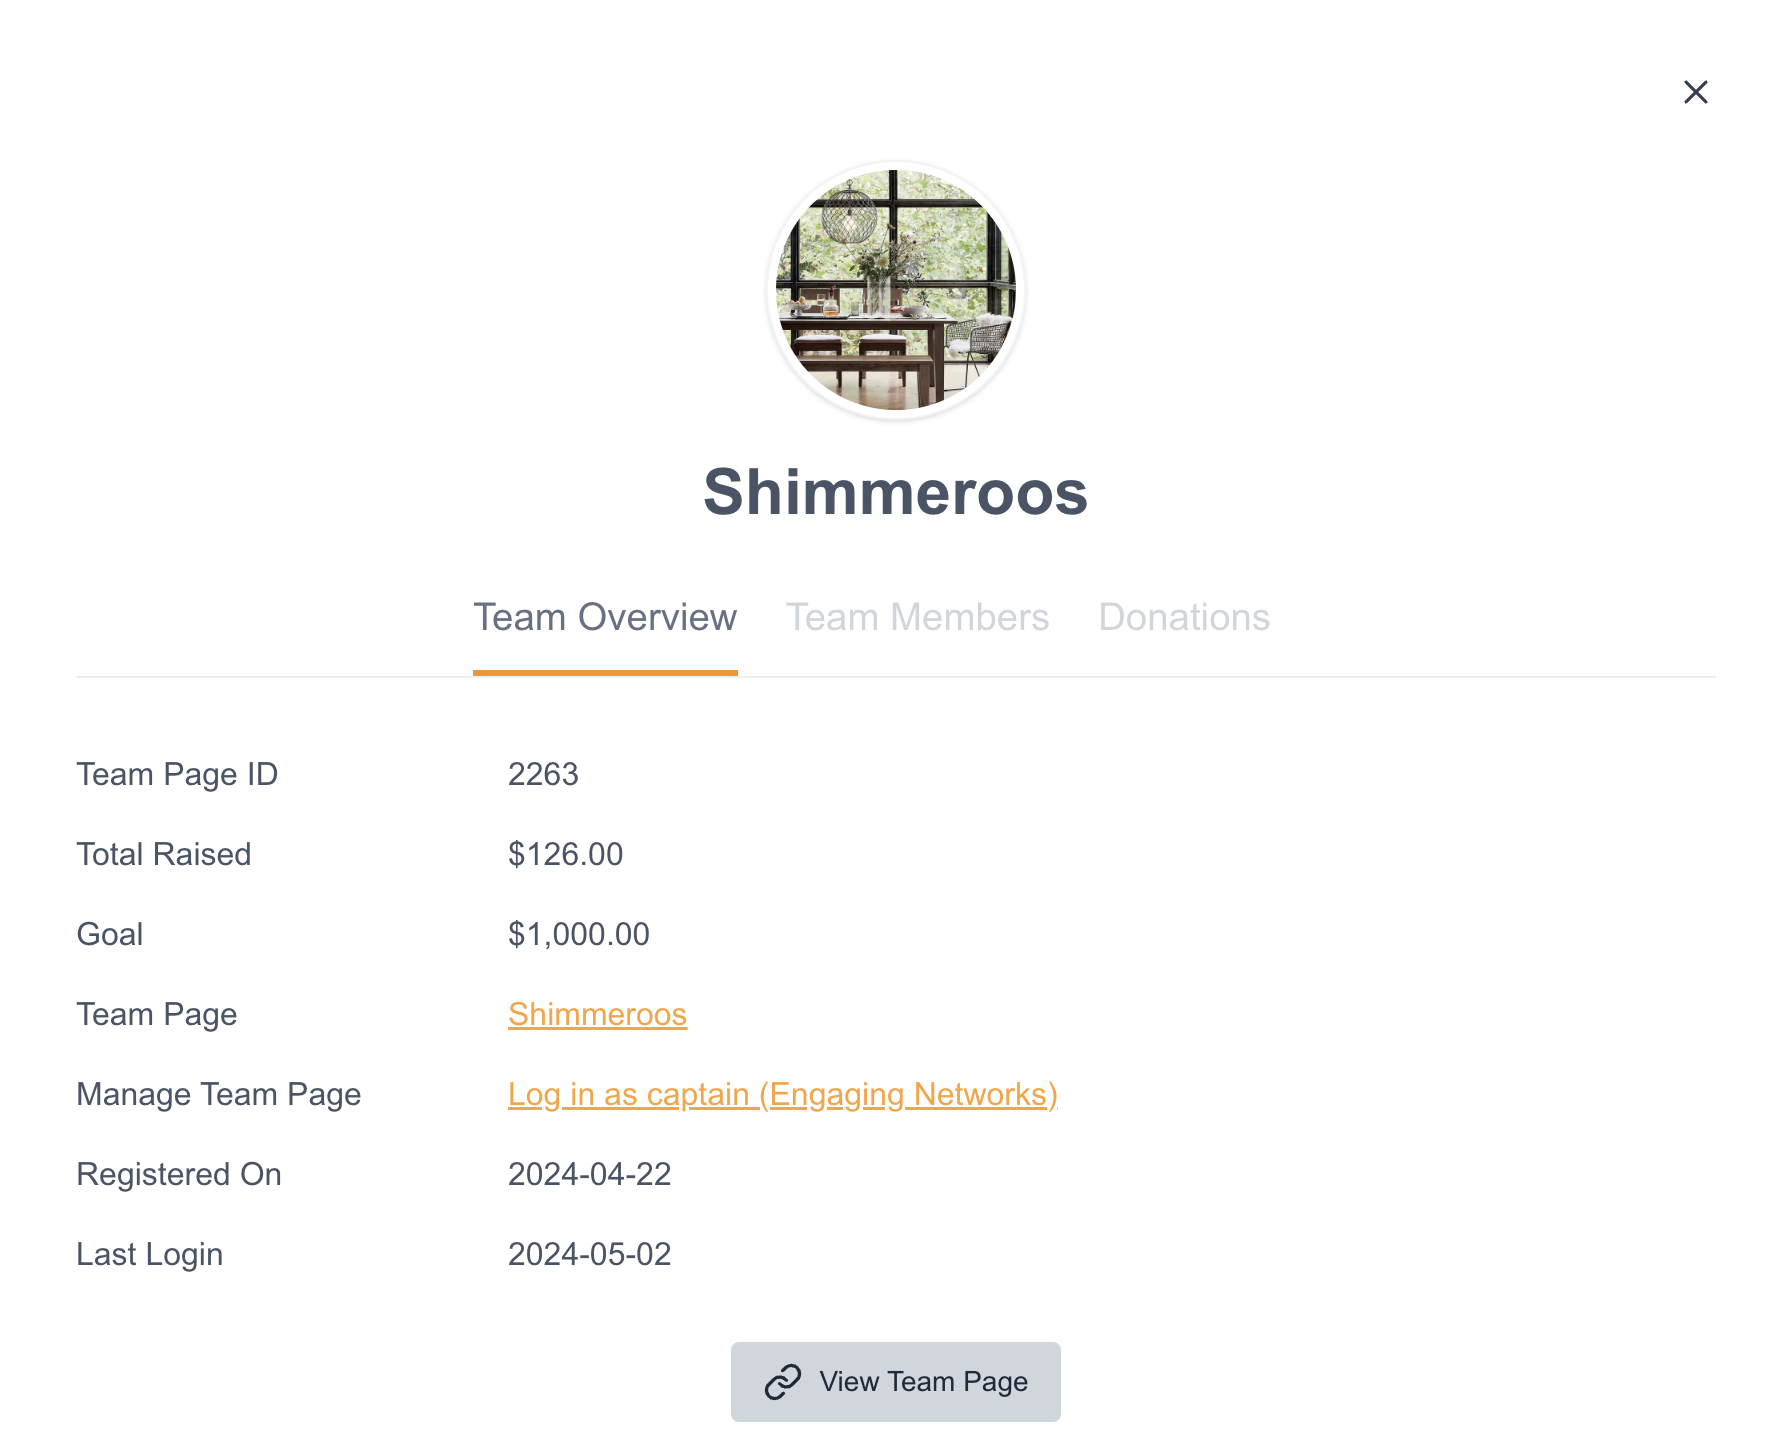Image resolution: width=1778 pixels, height=1450 pixels.
Task: Click the Registered On label
Action: (179, 1174)
